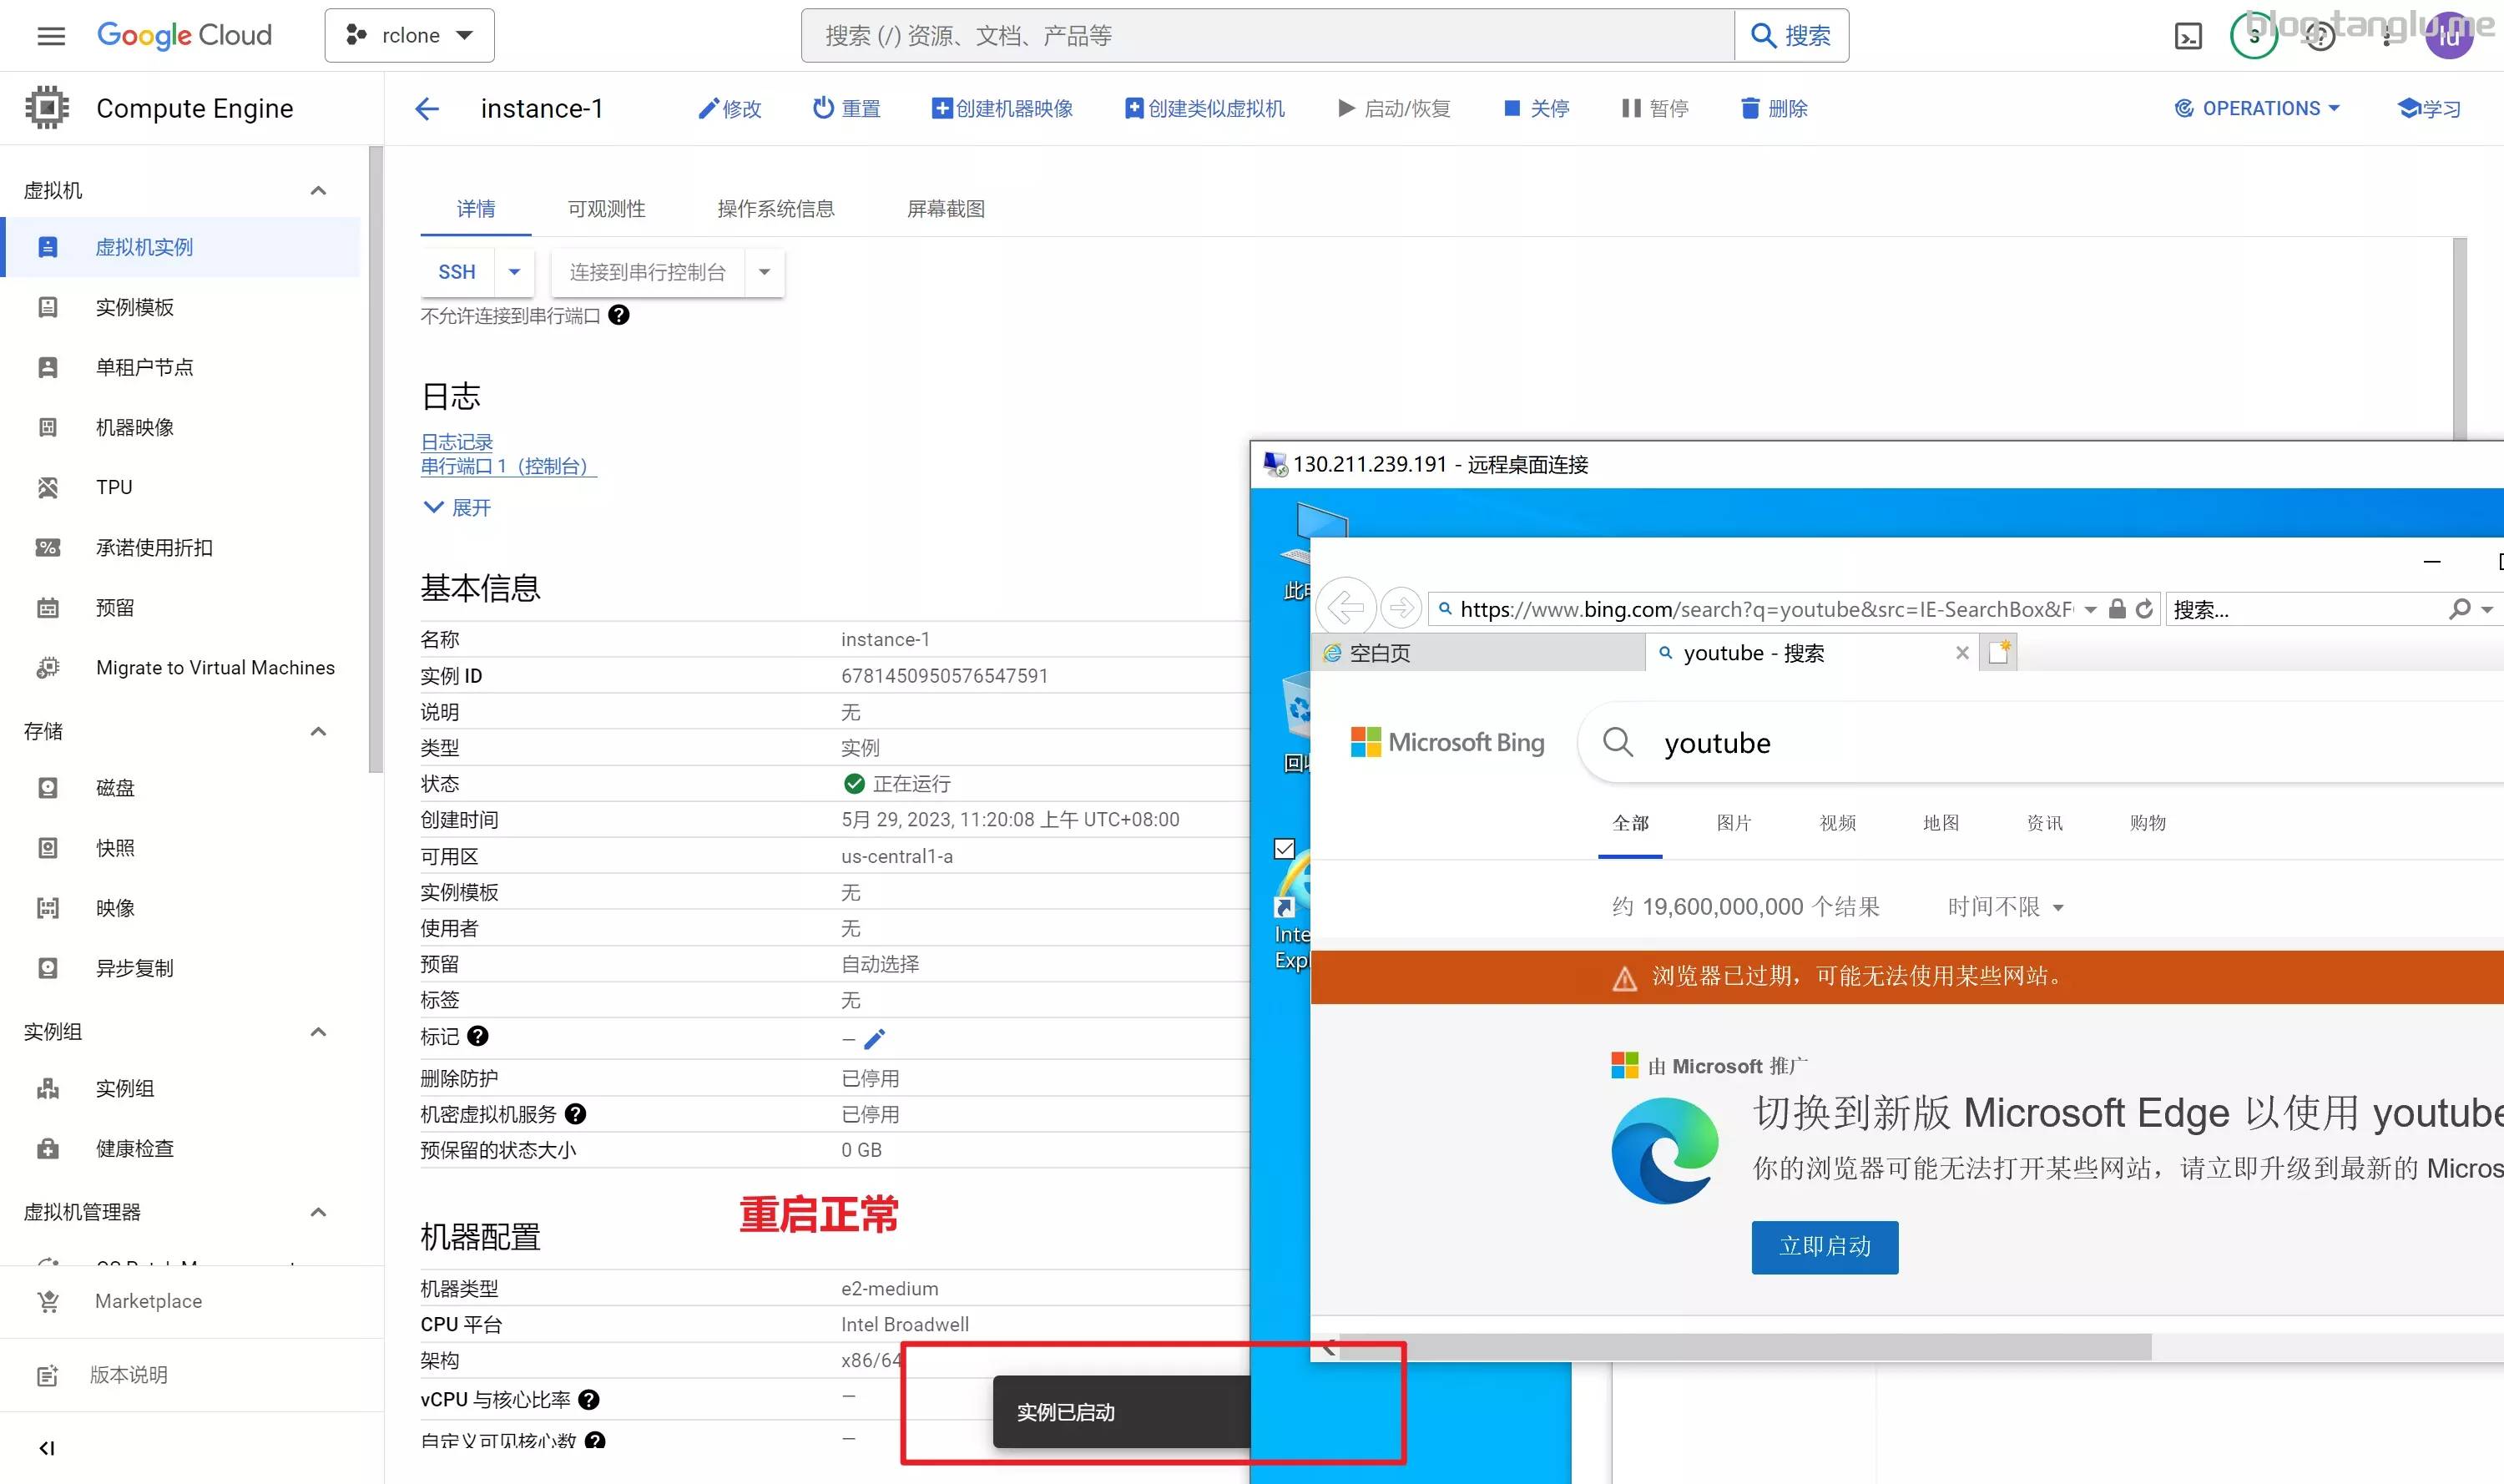Collapse the sidebar using bottom toggle
2504x1484 pixels.
click(x=46, y=1448)
